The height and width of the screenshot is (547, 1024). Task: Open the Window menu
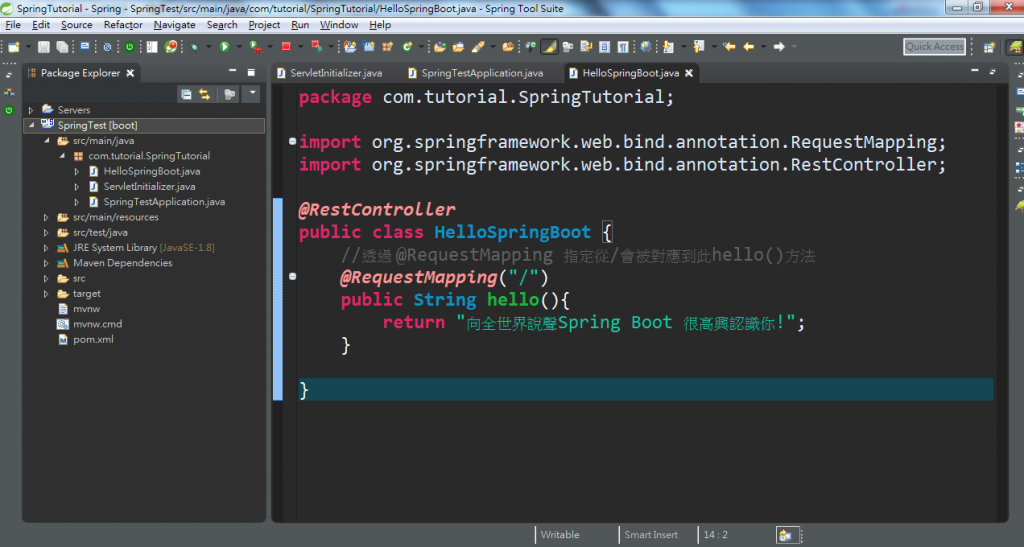tap(339, 25)
